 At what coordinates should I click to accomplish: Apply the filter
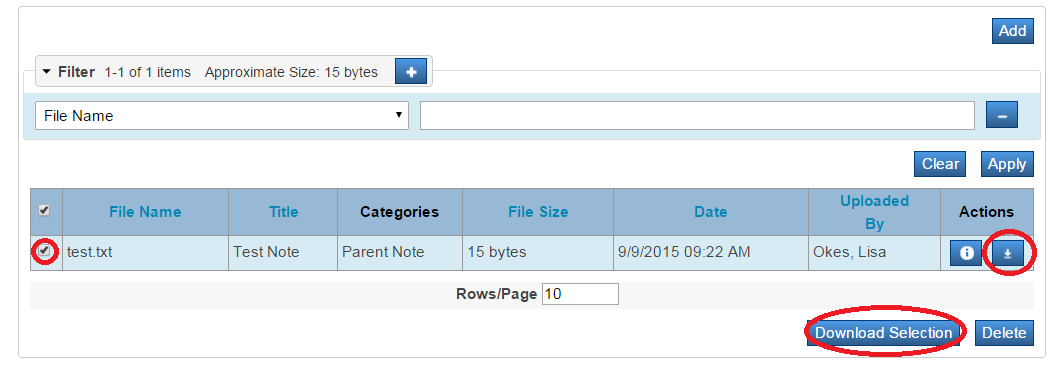pos(1007,164)
